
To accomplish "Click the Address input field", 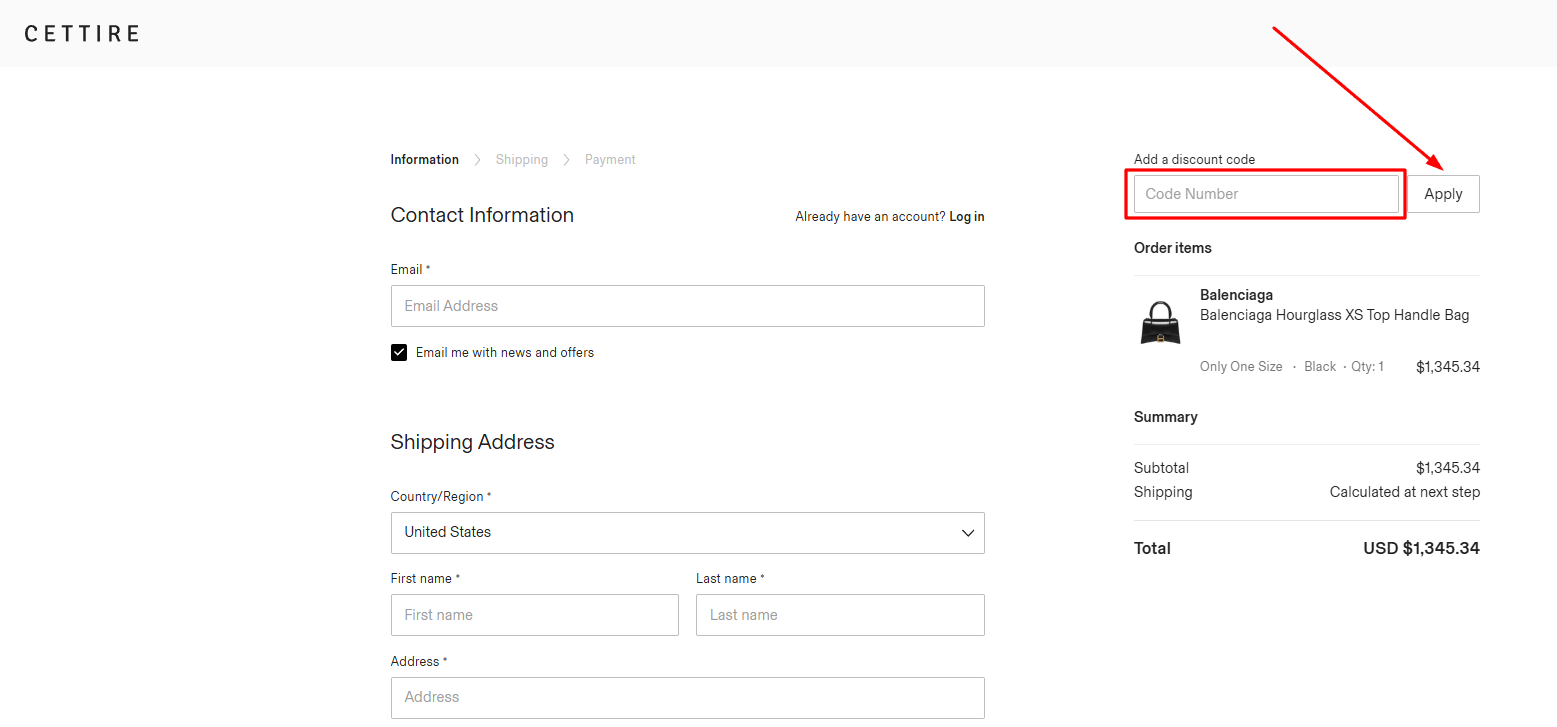I will click(687, 697).
